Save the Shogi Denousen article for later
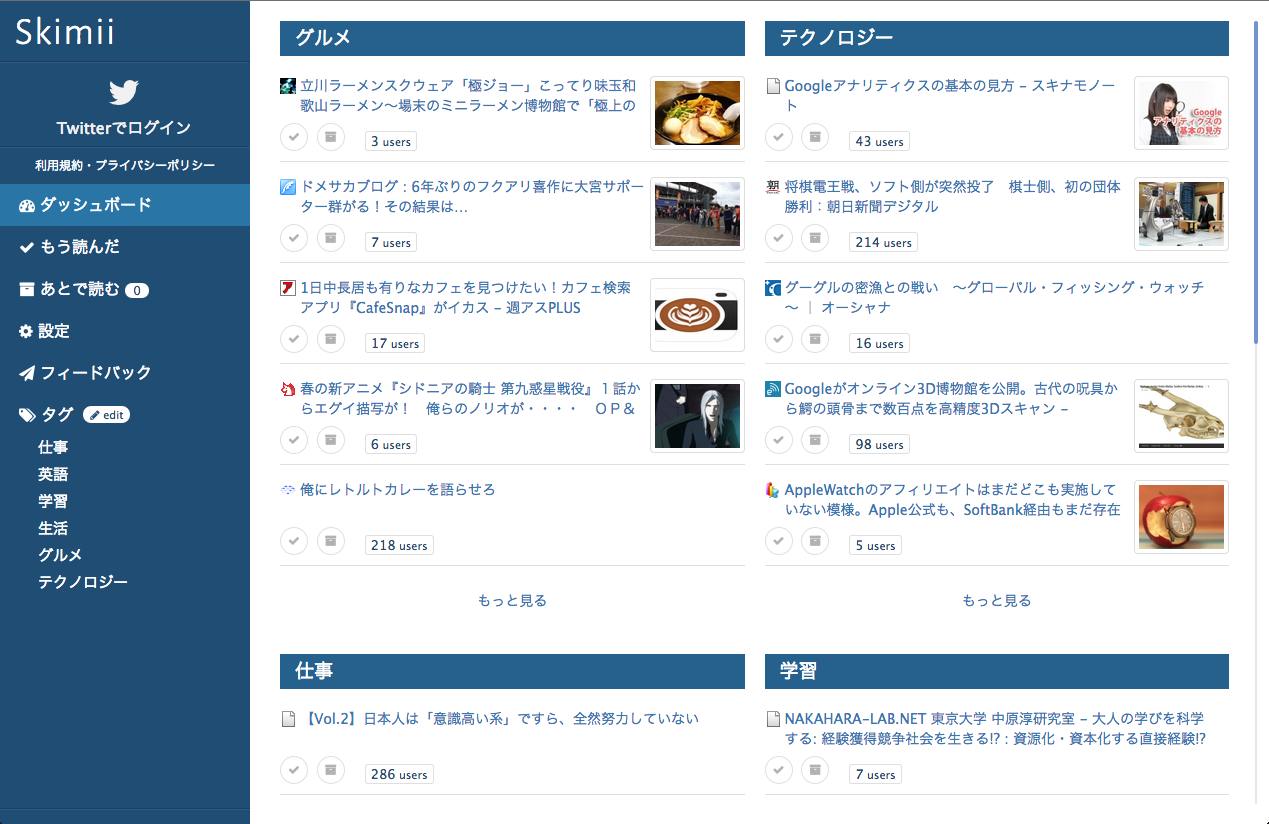 [x=815, y=238]
